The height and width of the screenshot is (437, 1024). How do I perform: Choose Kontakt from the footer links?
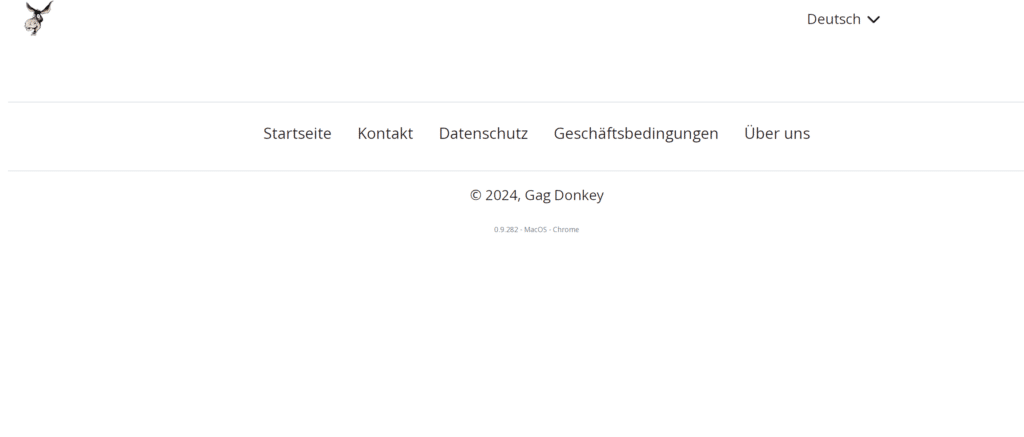click(385, 133)
